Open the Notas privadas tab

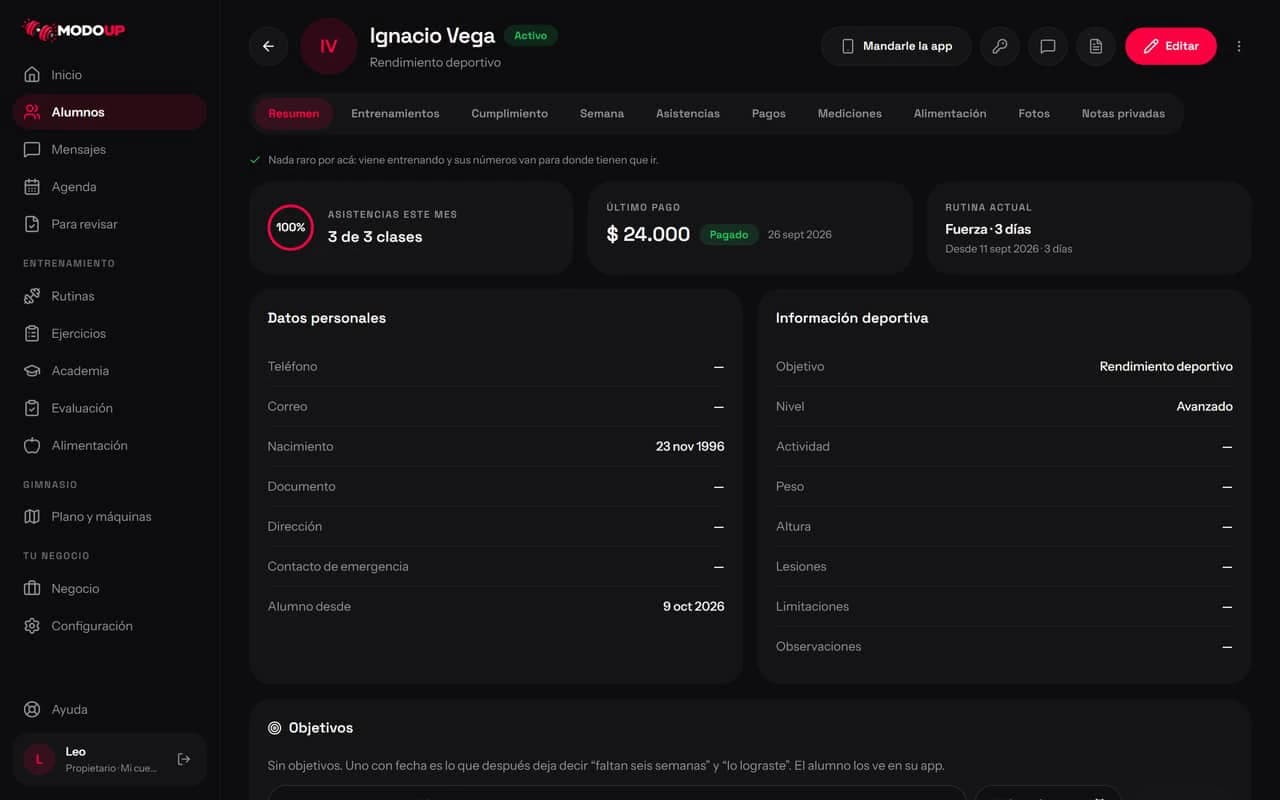tap(1123, 113)
